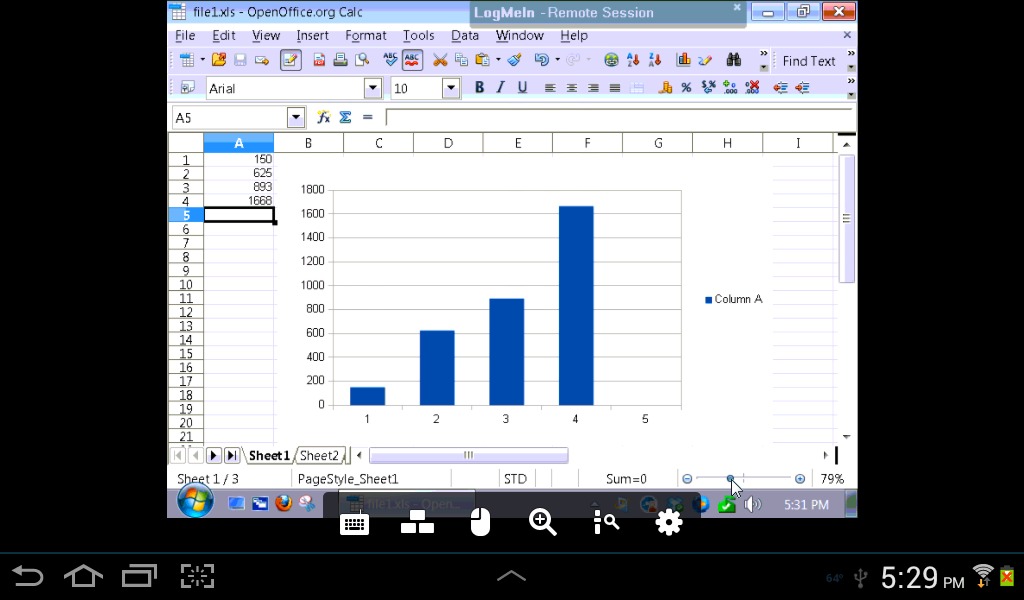Undo the last action
This screenshot has height=600, width=1024.
(541, 60)
